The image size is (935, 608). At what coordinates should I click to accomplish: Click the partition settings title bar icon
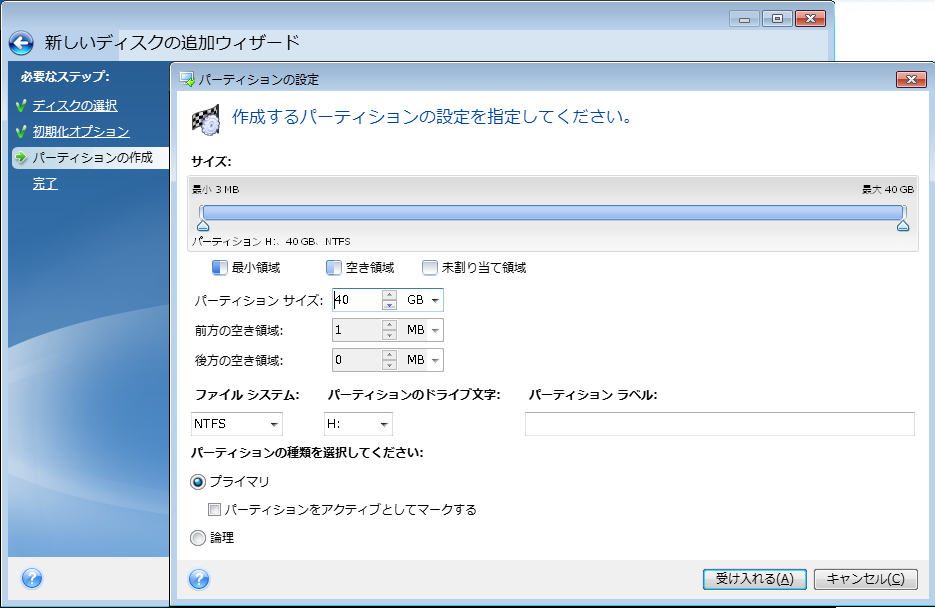click(187, 79)
